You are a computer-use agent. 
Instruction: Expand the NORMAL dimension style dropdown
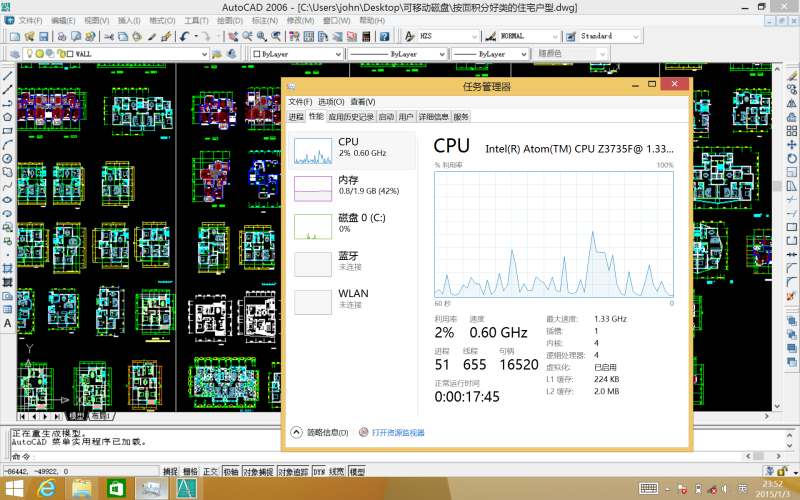[x=555, y=37]
